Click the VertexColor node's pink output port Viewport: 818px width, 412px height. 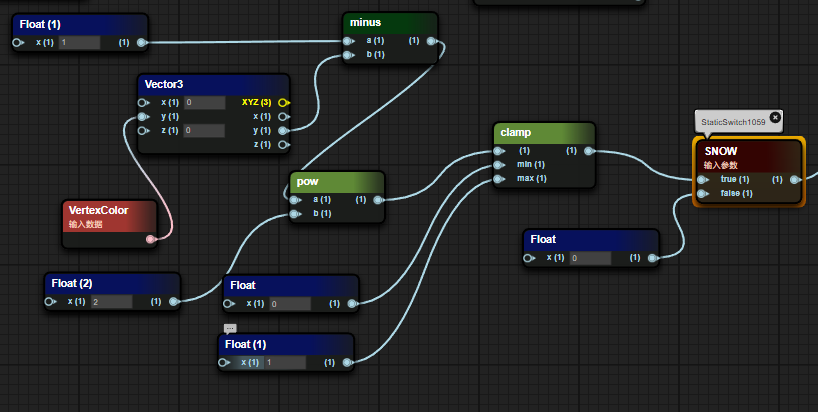[x=151, y=239]
